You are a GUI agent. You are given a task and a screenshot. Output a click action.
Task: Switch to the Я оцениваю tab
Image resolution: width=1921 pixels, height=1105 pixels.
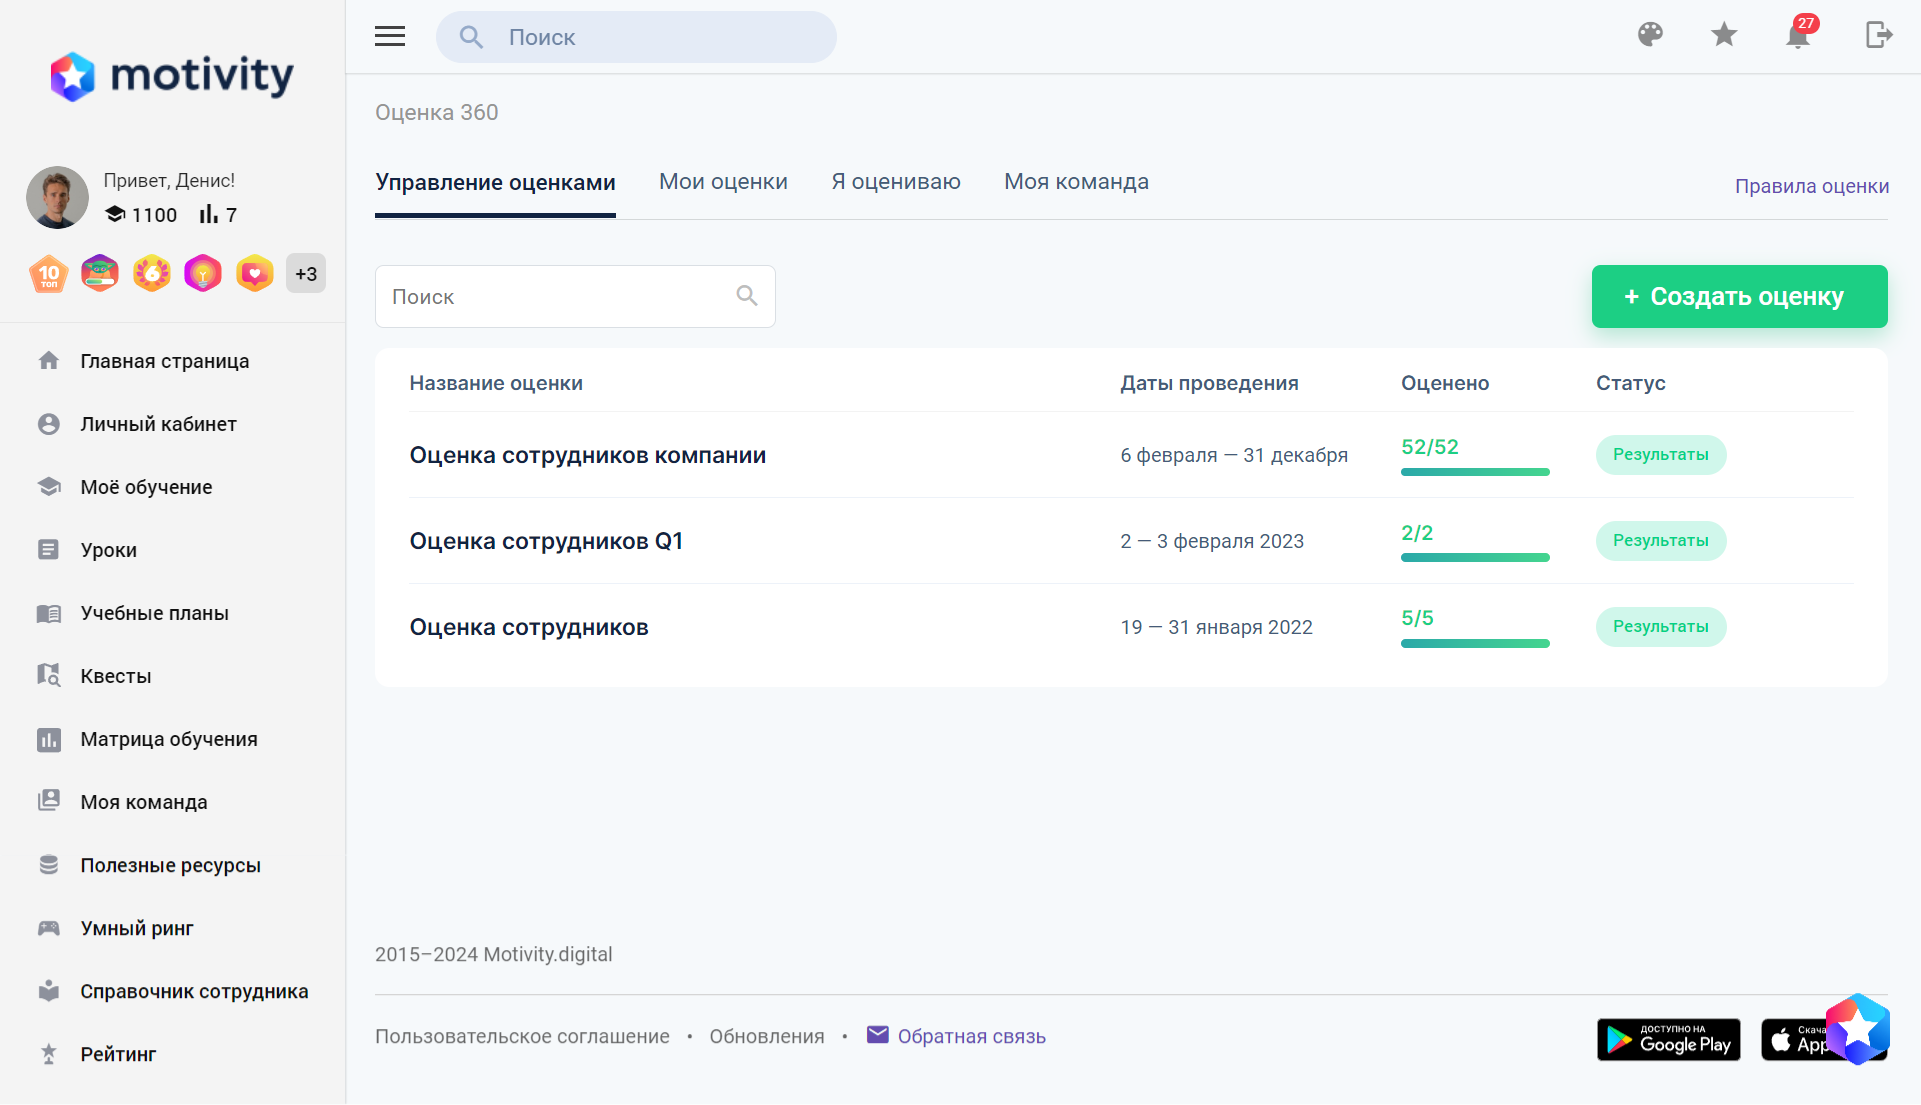[895, 182]
